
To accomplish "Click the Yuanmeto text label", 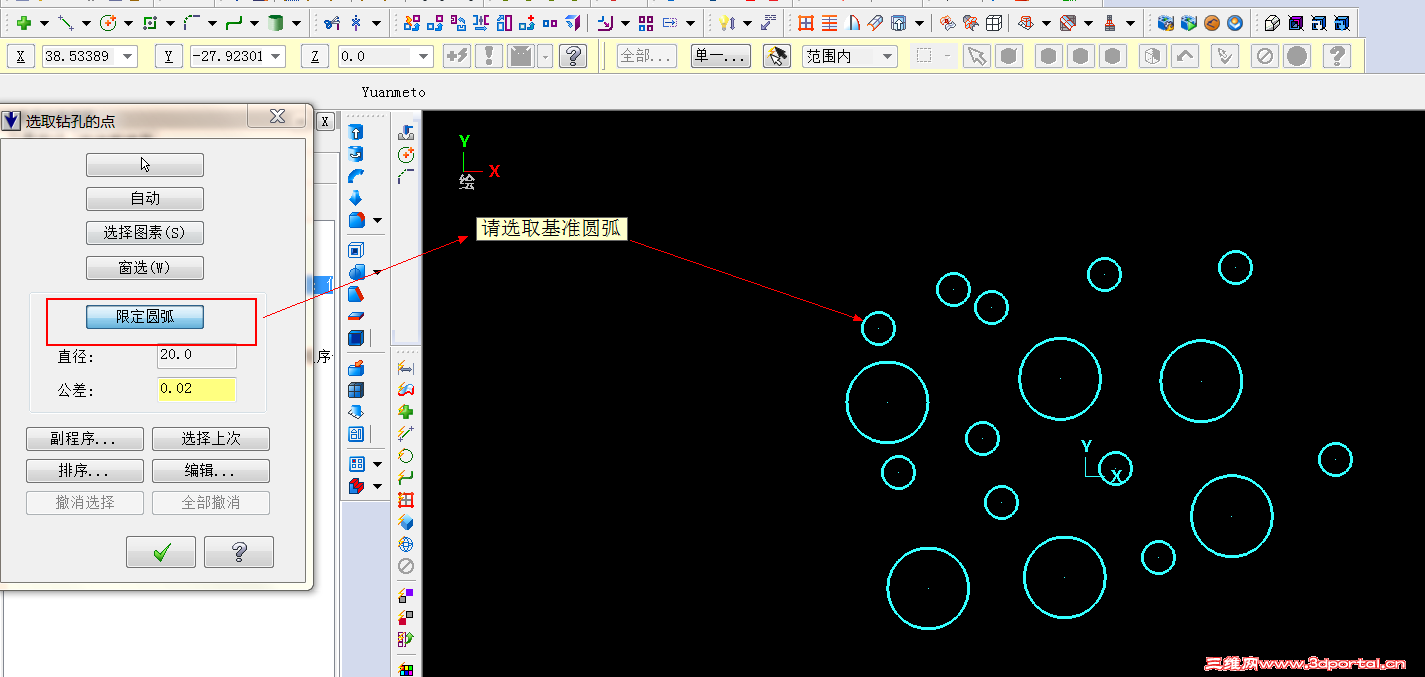I will click(x=393, y=92).
